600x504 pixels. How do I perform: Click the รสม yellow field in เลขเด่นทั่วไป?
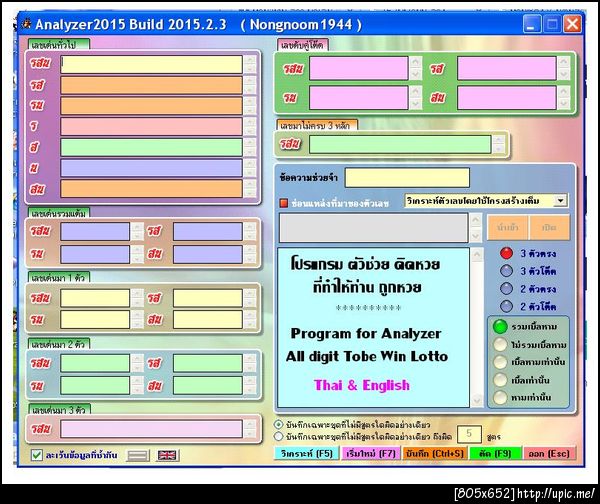click(x=152, y=64)
